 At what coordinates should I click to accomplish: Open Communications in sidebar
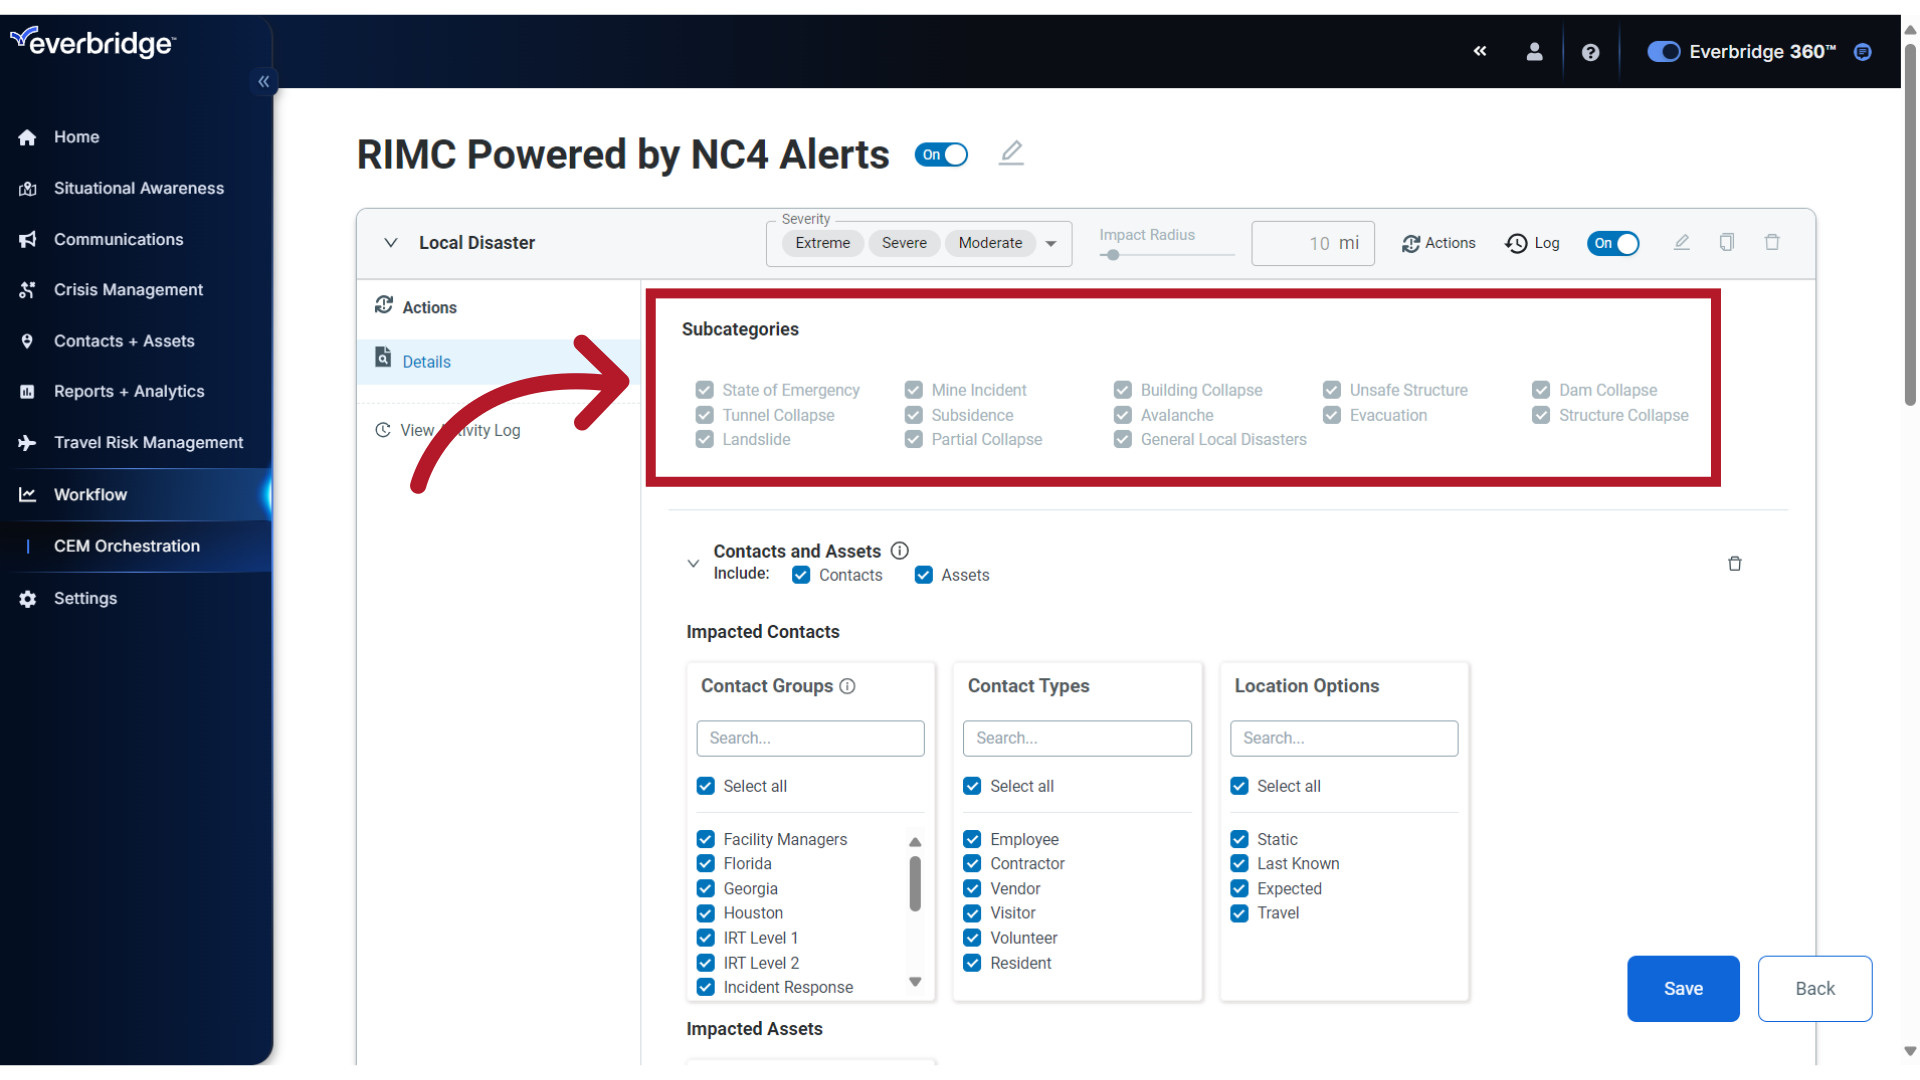(x=118, y=239)
